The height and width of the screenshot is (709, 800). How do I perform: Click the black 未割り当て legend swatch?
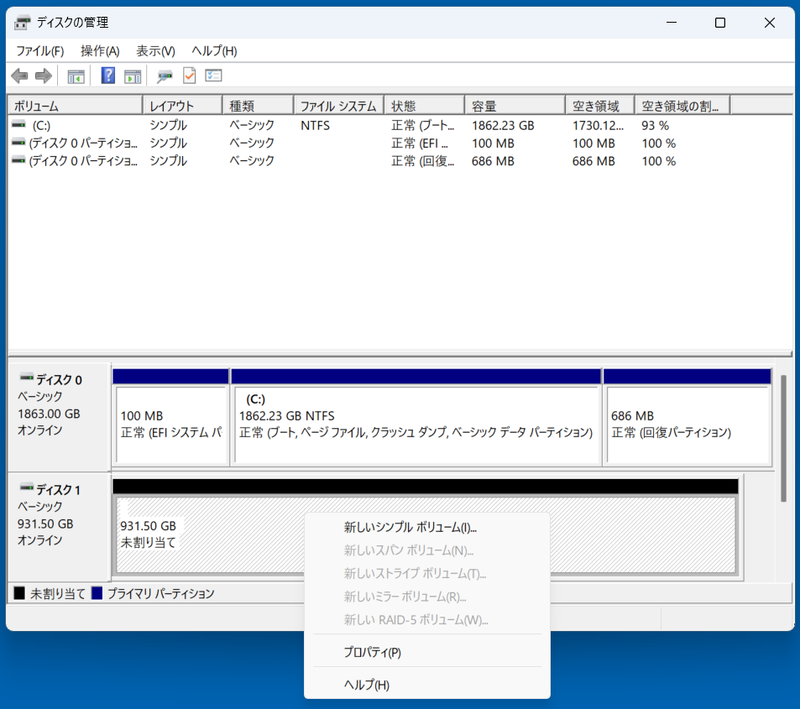[x=19, y=593]
